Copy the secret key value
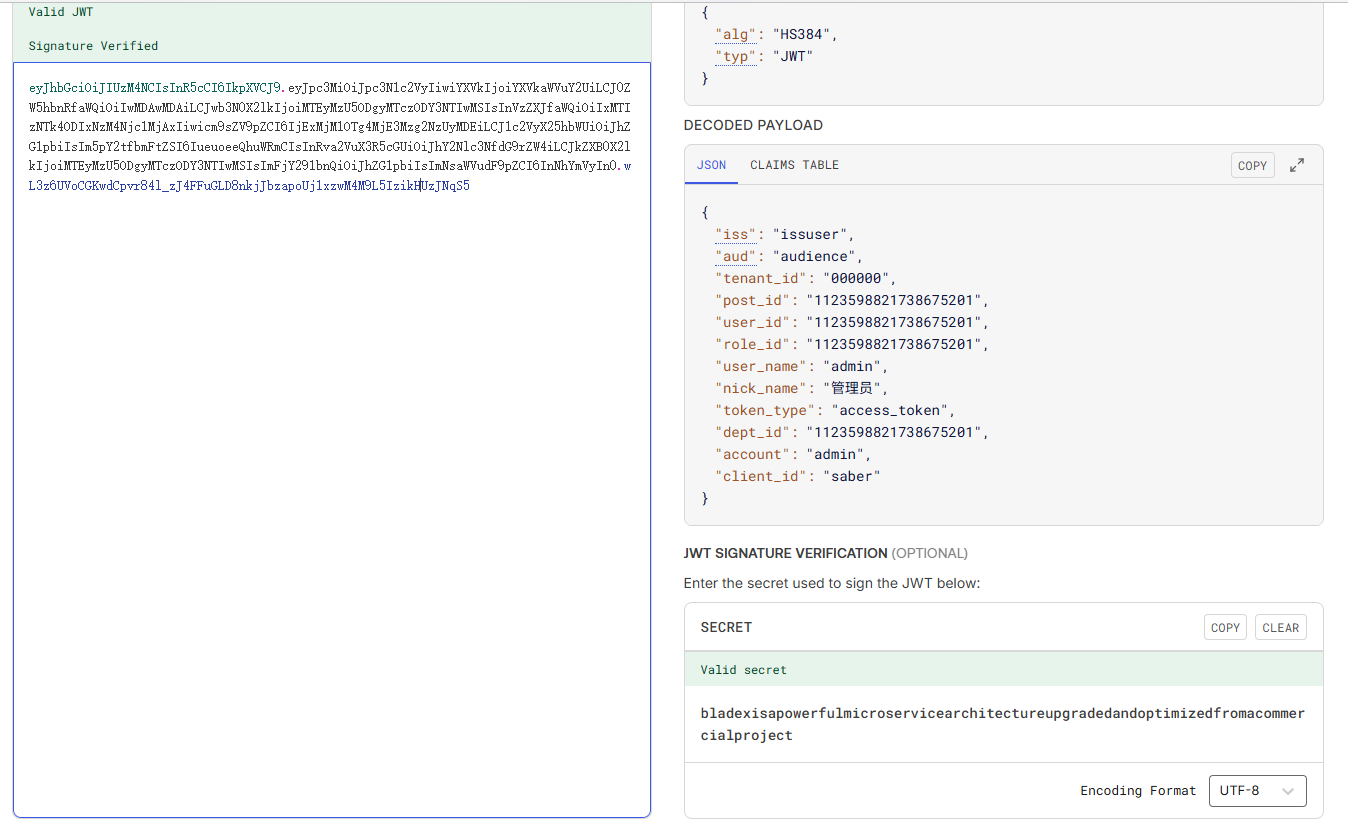The height and width of the screenshot is (821, 1348). coord(1225,628)
